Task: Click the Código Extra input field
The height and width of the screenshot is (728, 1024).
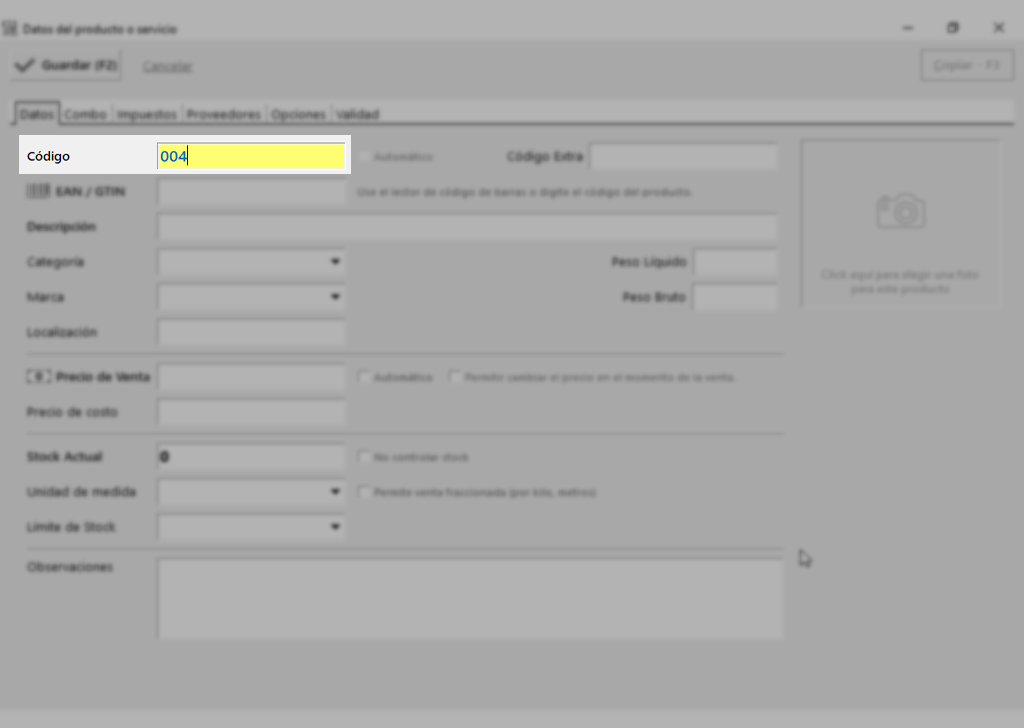Action: (684, 157)
